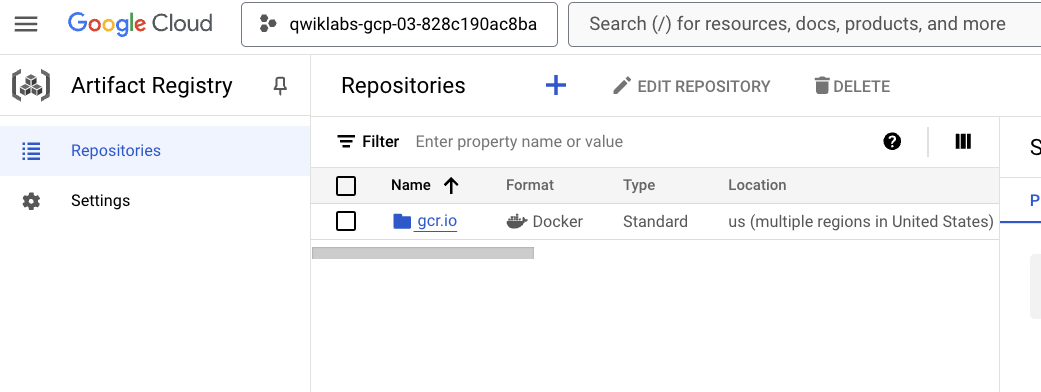Open the column display options icon
The height and width of the screenshot is (392, 1041).
[x=963, y=141]
